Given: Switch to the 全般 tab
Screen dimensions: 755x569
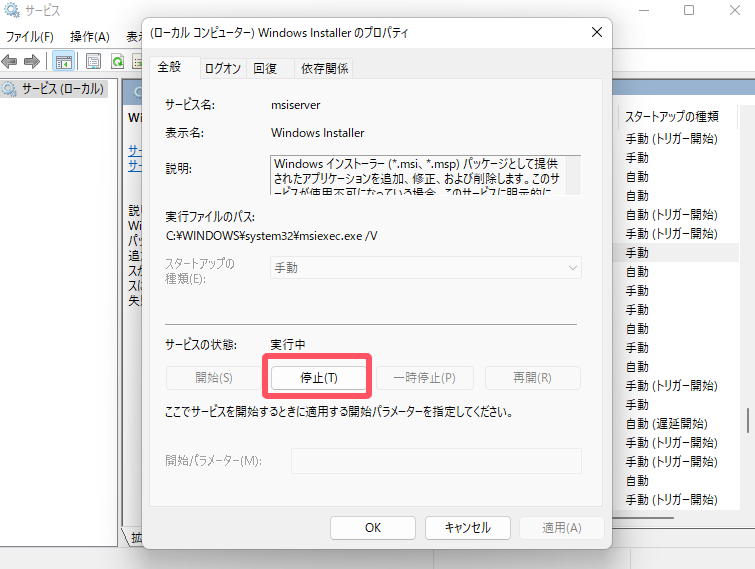Looking at the screenshot, I should click(x=169, y=67).
